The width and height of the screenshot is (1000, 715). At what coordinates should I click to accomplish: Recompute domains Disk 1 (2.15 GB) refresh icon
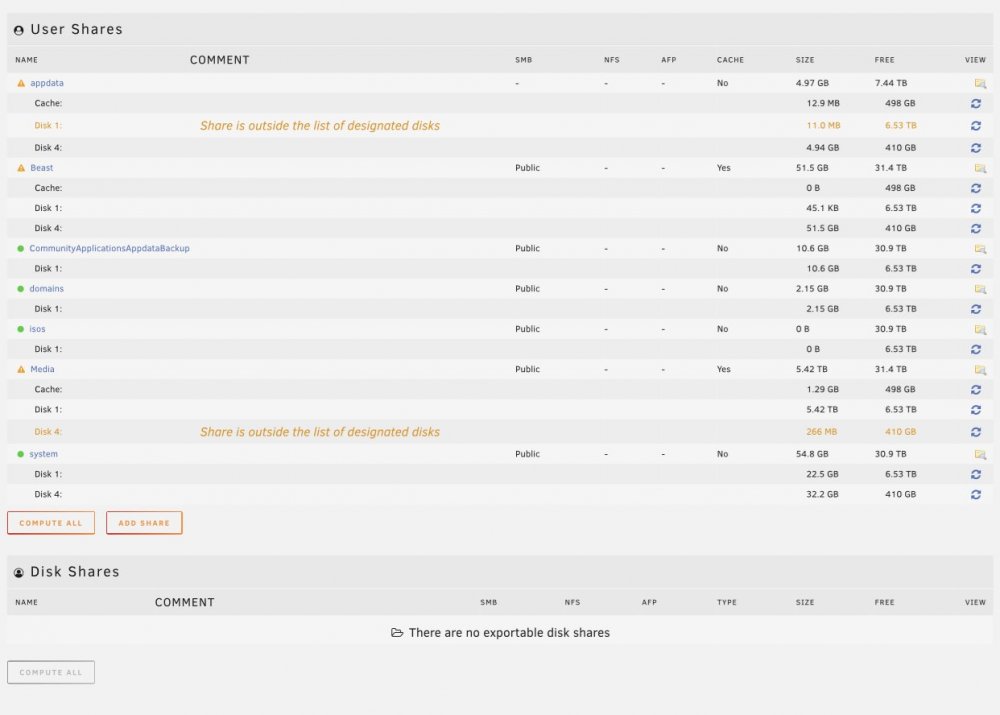(976, 309)
